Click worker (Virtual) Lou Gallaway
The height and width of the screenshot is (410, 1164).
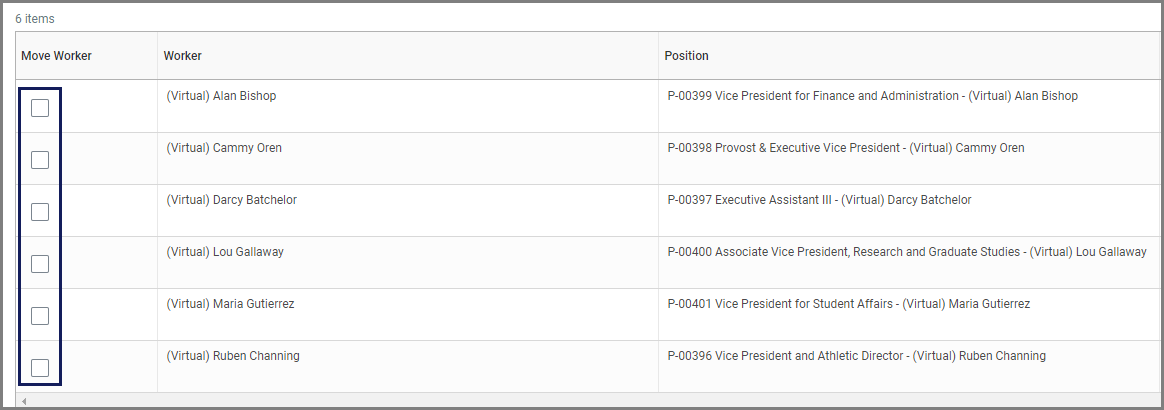tap(225, 252)
